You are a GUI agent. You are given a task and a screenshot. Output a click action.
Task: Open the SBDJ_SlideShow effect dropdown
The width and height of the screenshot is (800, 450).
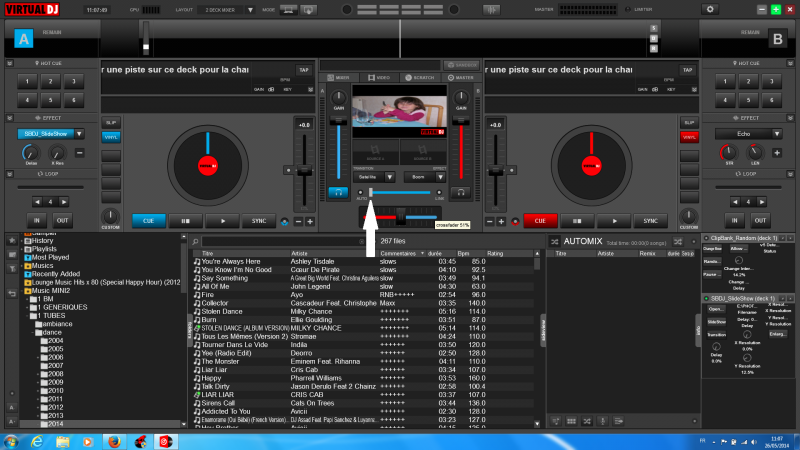(x=79, y=133)
